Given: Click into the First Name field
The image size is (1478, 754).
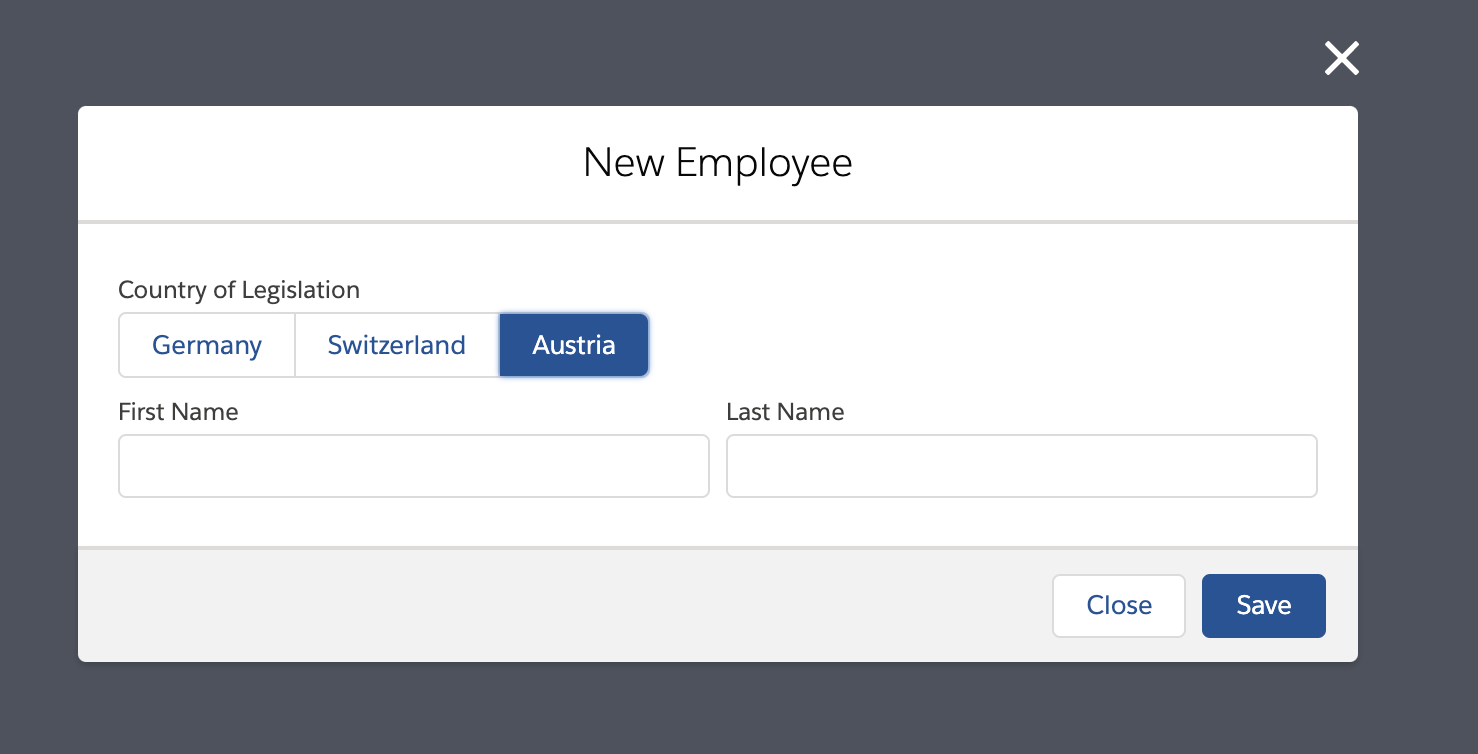Looking at the screenshot, I should coord(414,466).
